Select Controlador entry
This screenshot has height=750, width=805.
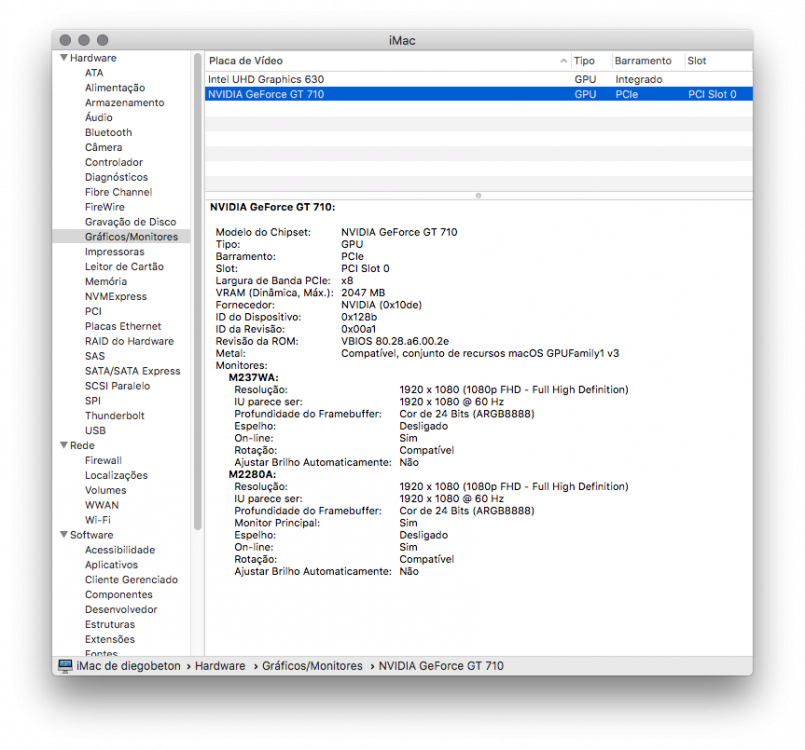[114, 162]
